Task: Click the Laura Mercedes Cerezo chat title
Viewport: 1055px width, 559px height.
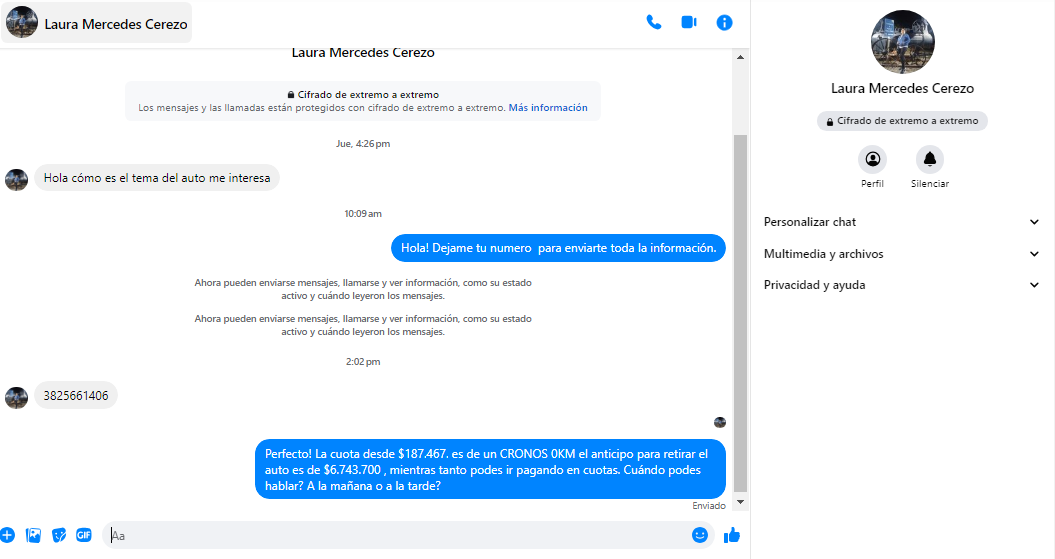Action: 363,52
